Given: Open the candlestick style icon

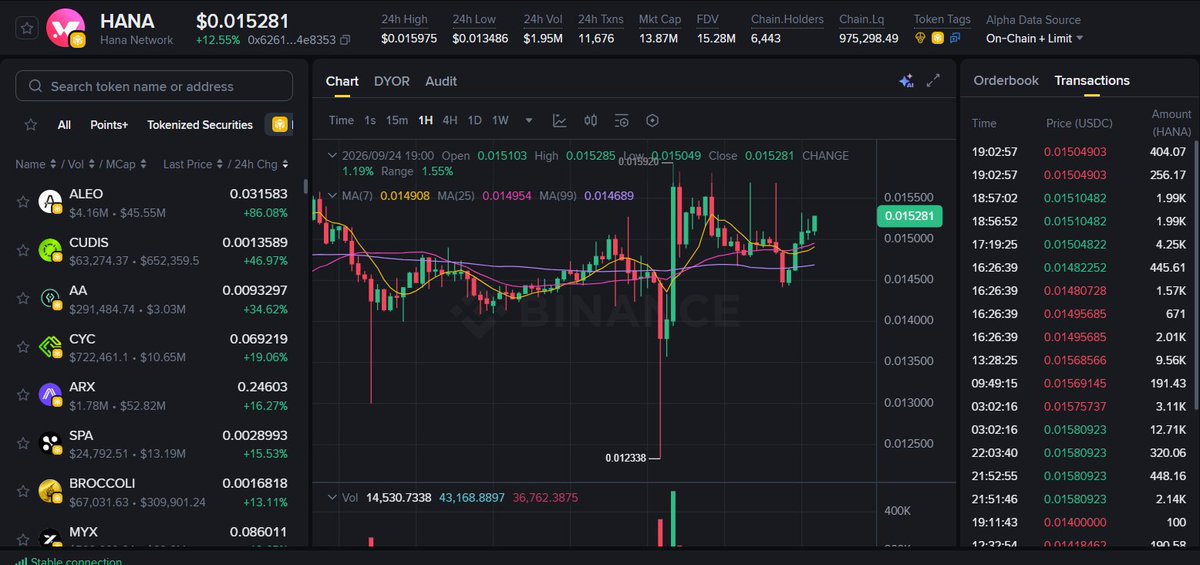Looking at the screenshot, I should pos(591,121).
